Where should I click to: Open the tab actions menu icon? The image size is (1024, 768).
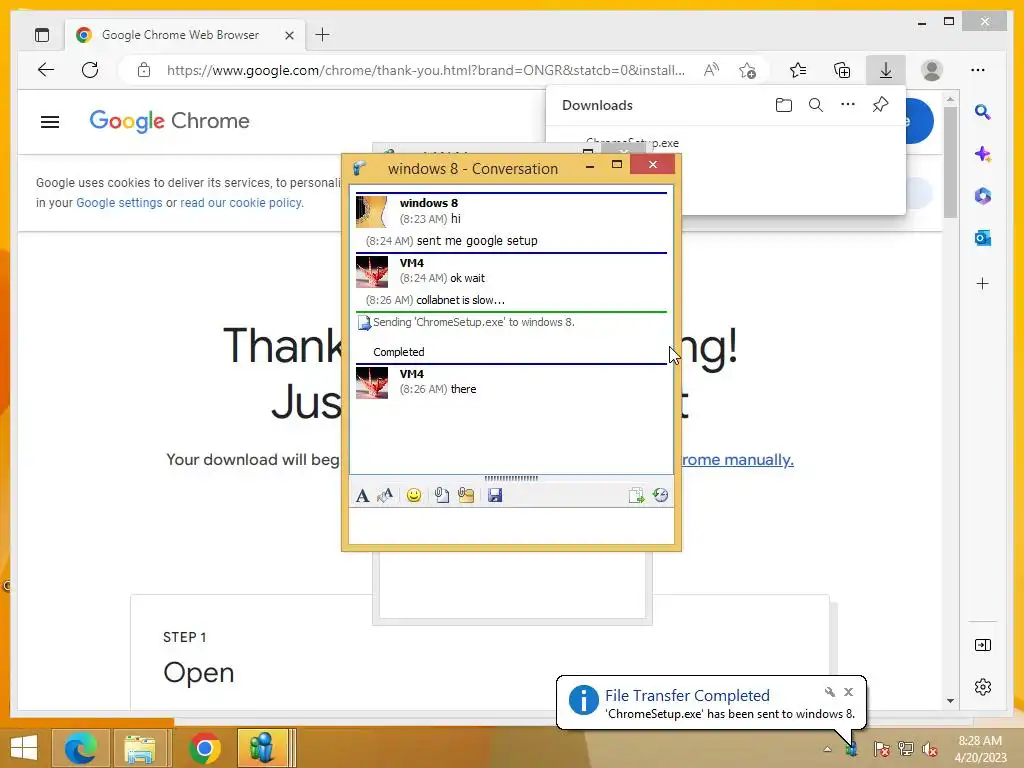42,35
